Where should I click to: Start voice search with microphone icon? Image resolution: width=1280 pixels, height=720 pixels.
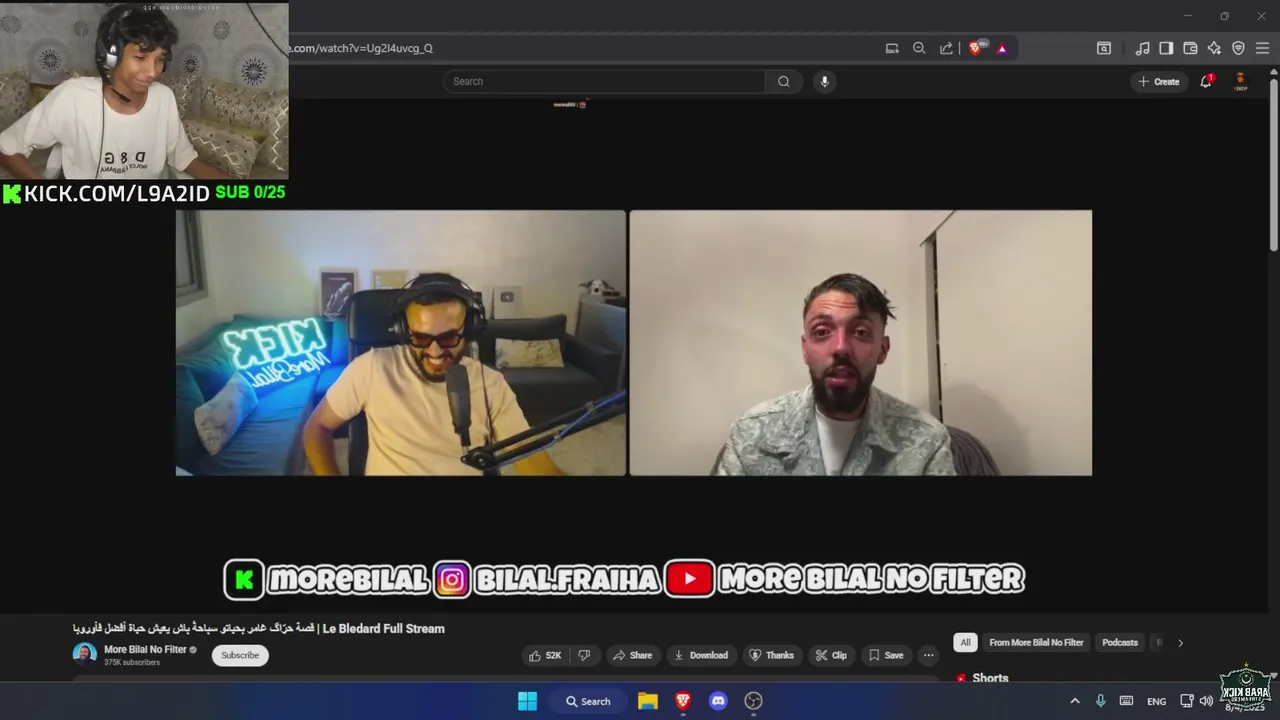coord(824,82)
